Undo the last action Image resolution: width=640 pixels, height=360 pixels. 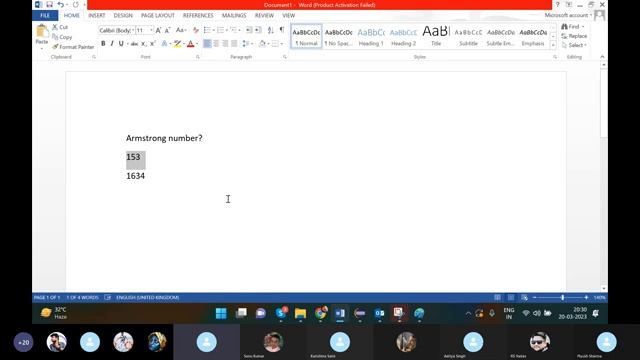click(x=60, y=4)
